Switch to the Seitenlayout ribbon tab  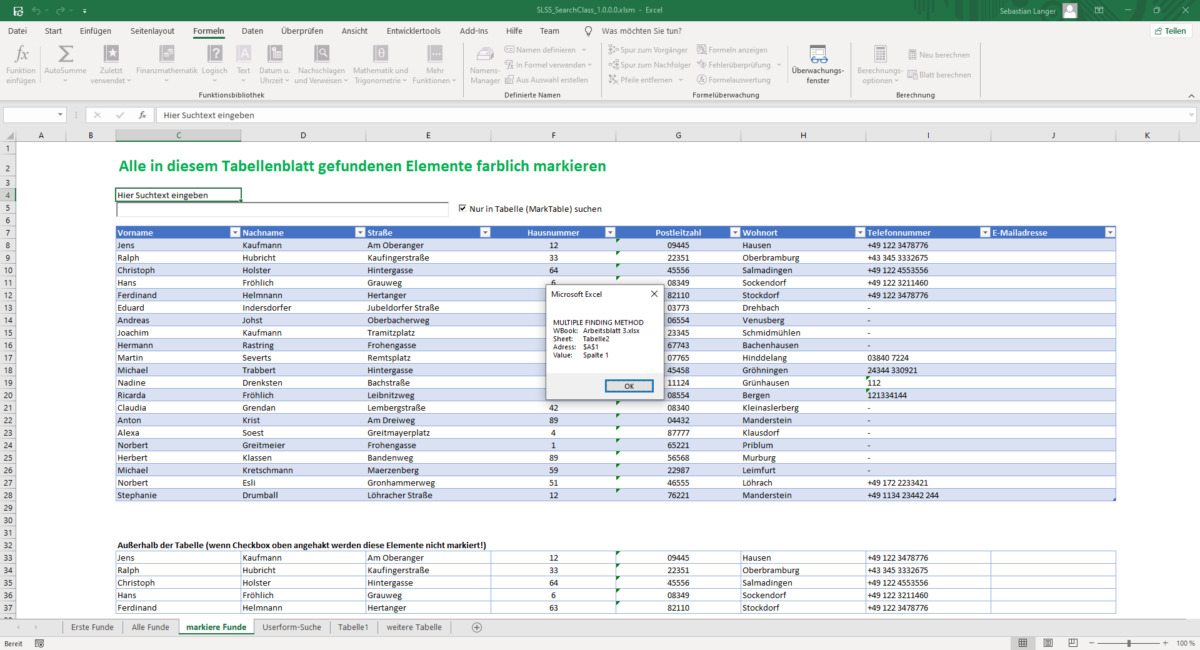tap(152, 31)
